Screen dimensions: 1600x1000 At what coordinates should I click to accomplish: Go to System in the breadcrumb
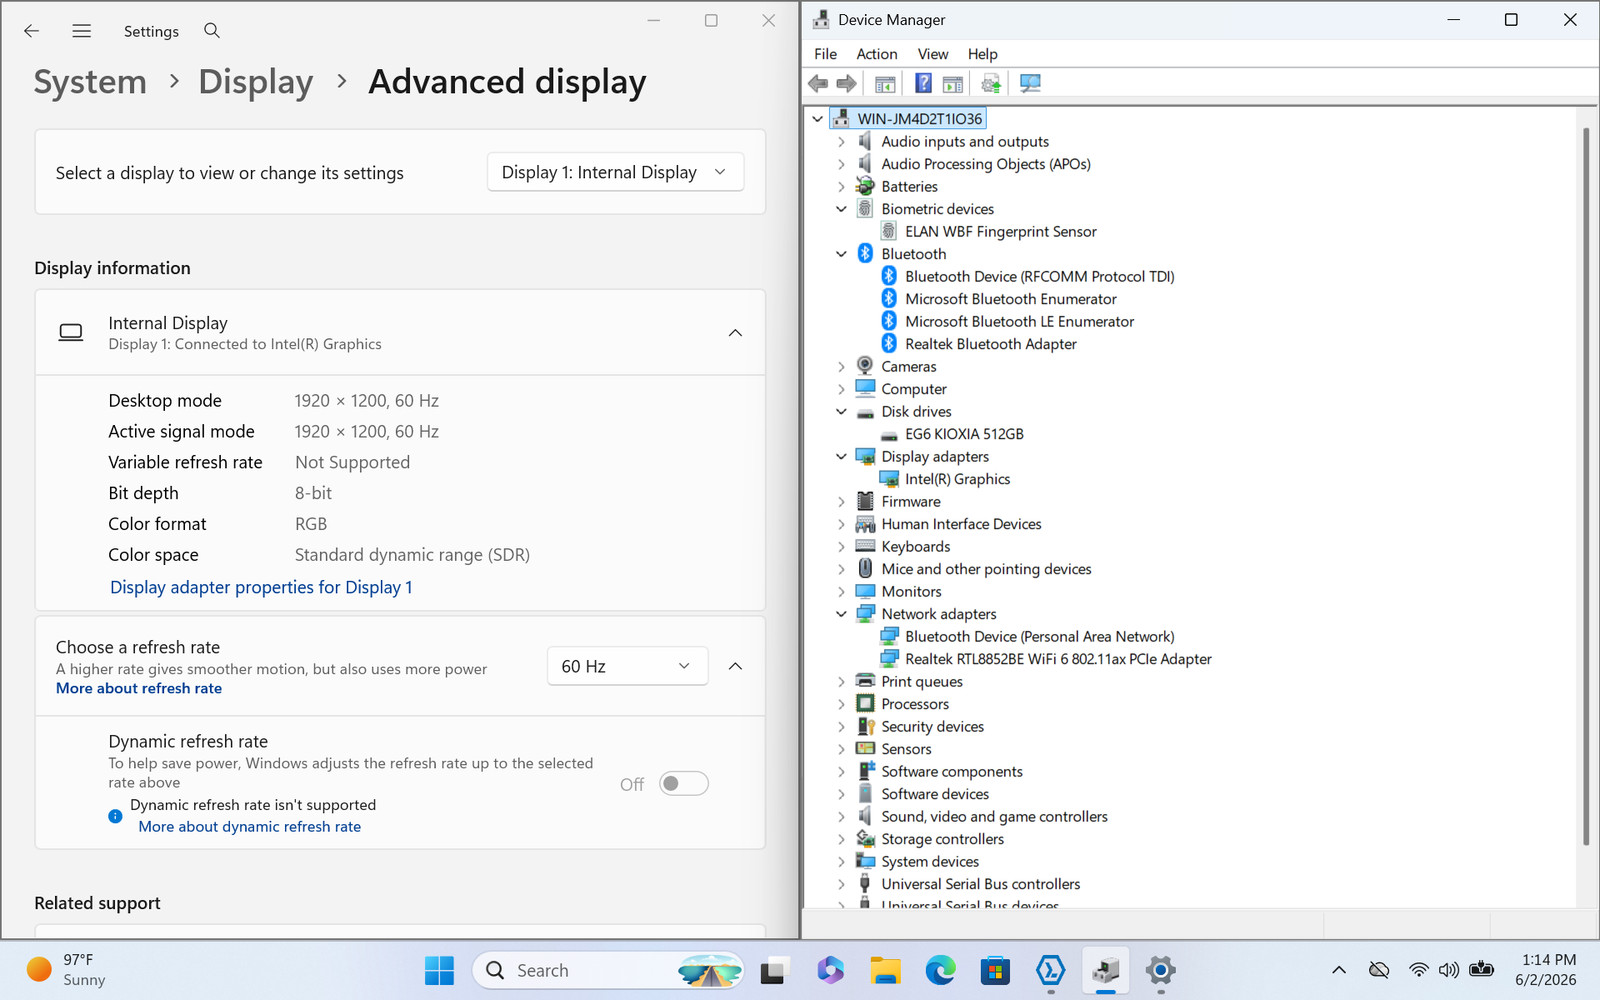[90, 82]
